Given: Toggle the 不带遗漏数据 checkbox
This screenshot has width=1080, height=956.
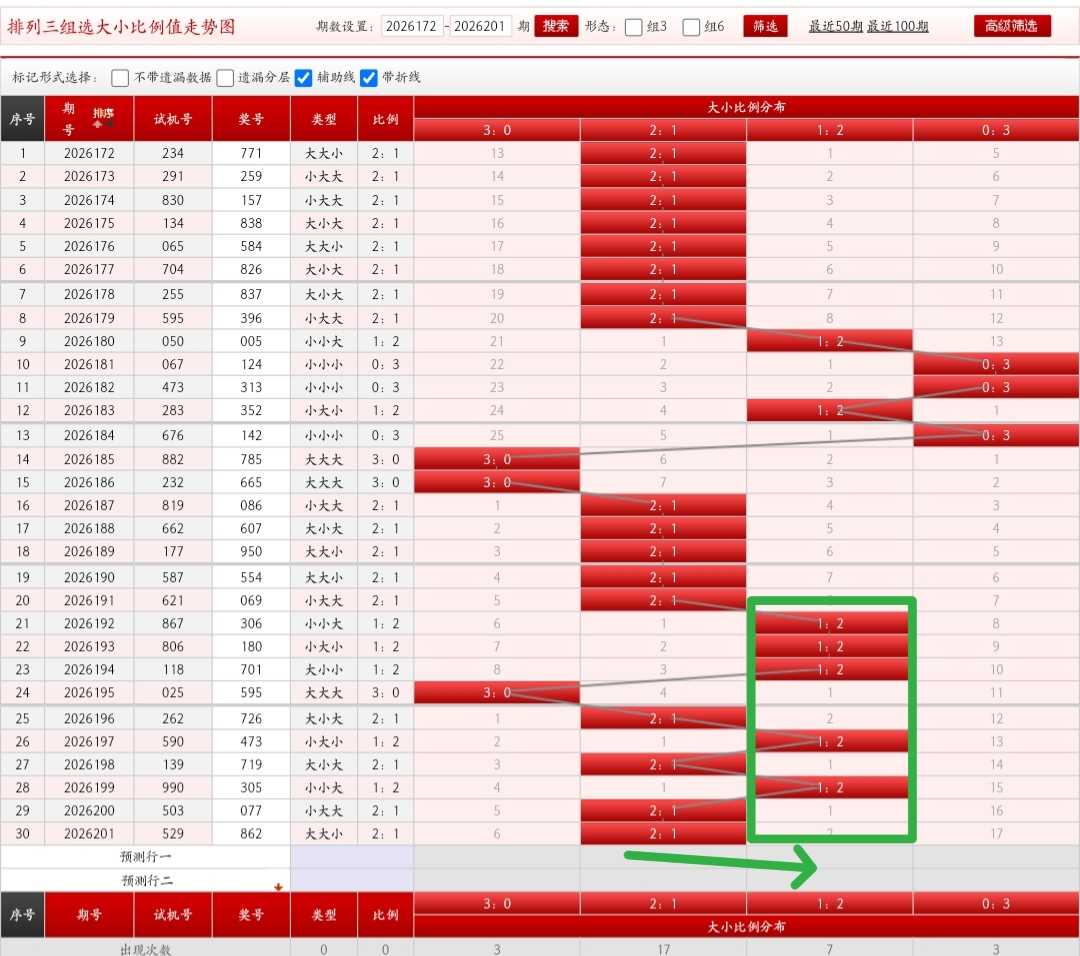Looking at the screenshot, I should [120, 78].
